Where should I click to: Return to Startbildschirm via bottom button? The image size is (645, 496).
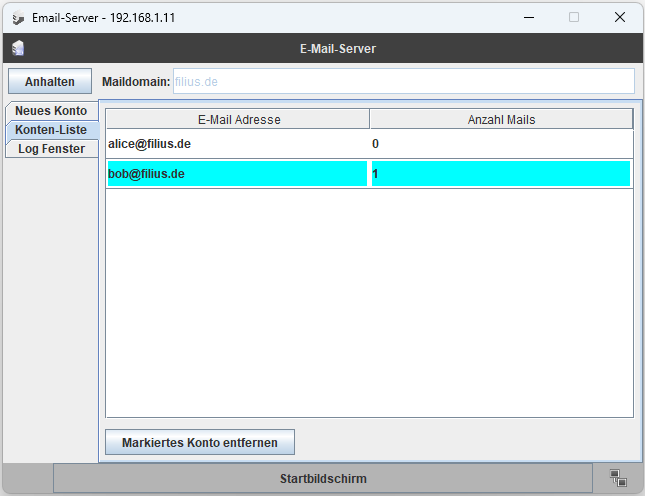323,479
